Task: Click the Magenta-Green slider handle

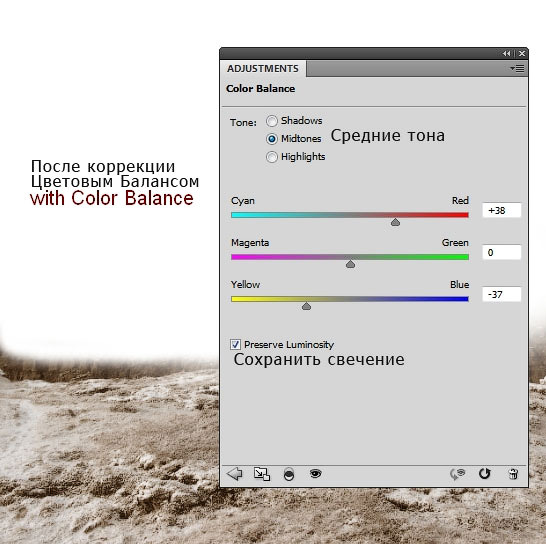Action: click(350, 264)
